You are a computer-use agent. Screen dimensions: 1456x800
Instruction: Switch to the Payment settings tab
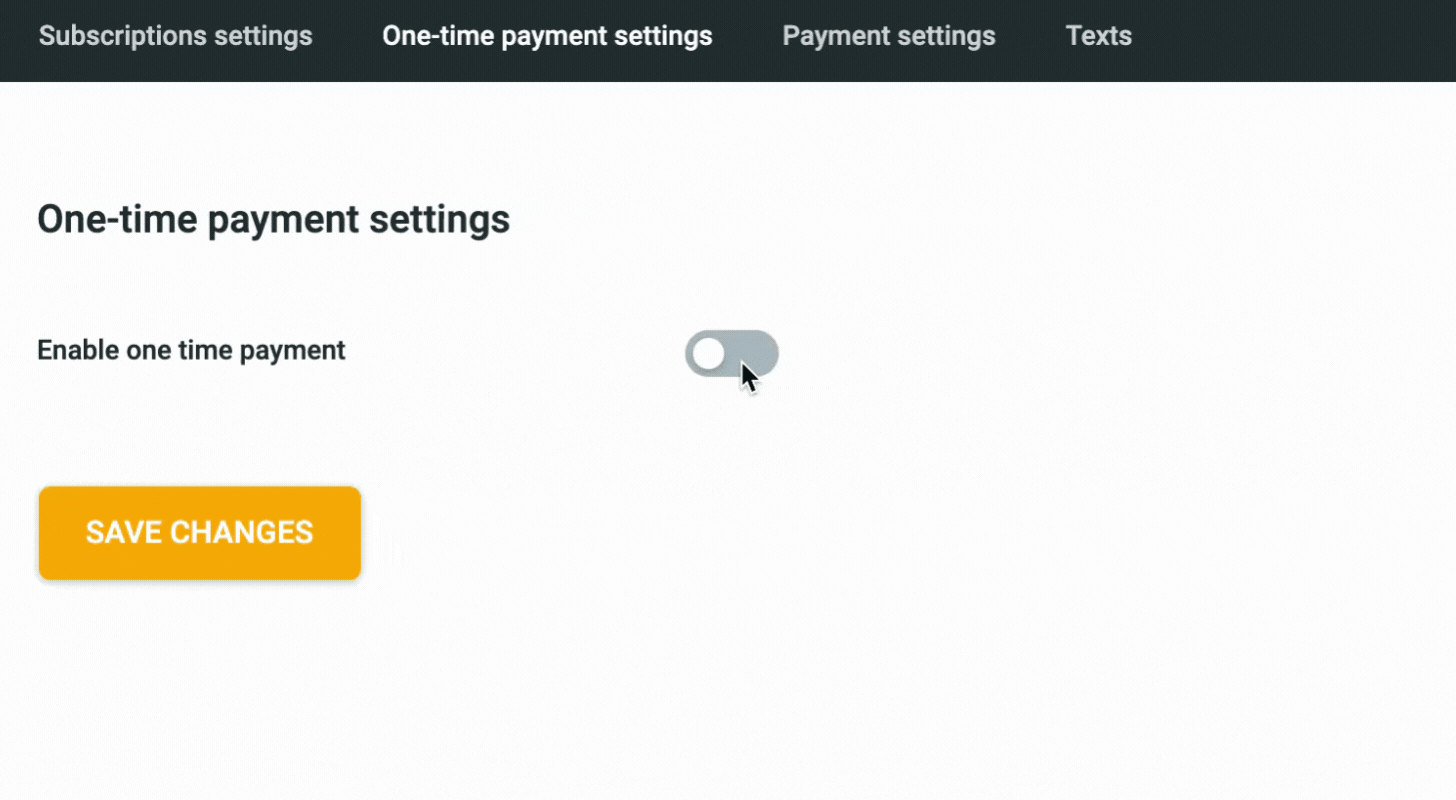click(888, 36)
